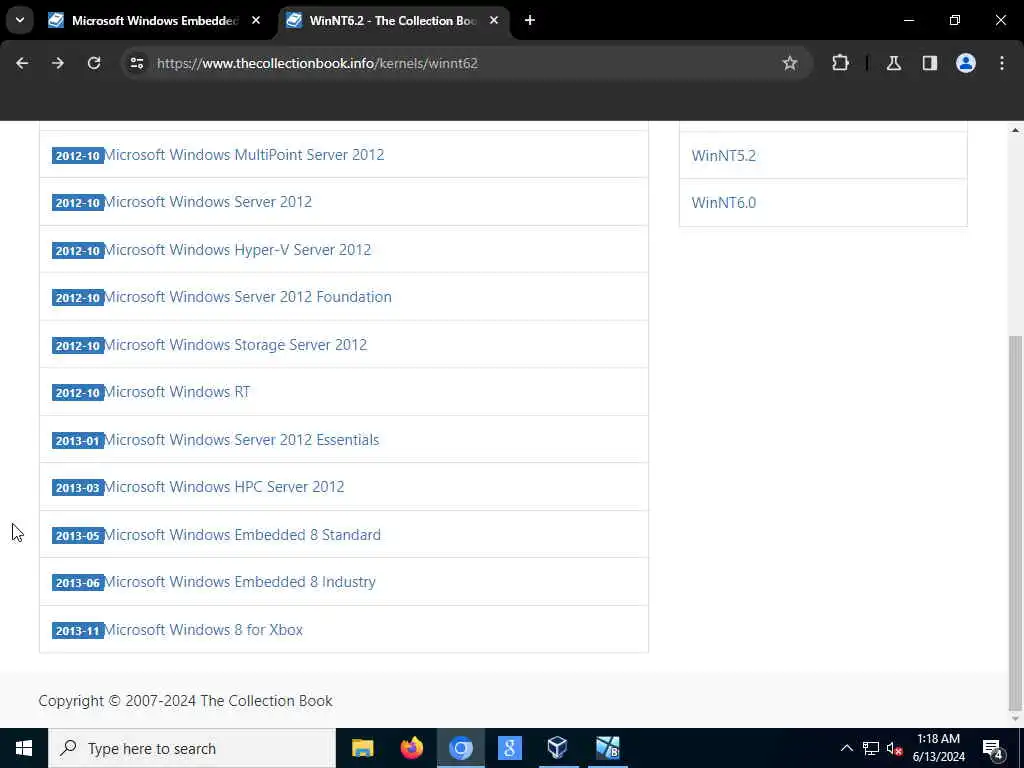Screen dimensions: 1024x768
Task: Open Microsoft Windows Server 2012 Essentials link
Action: 241,440
